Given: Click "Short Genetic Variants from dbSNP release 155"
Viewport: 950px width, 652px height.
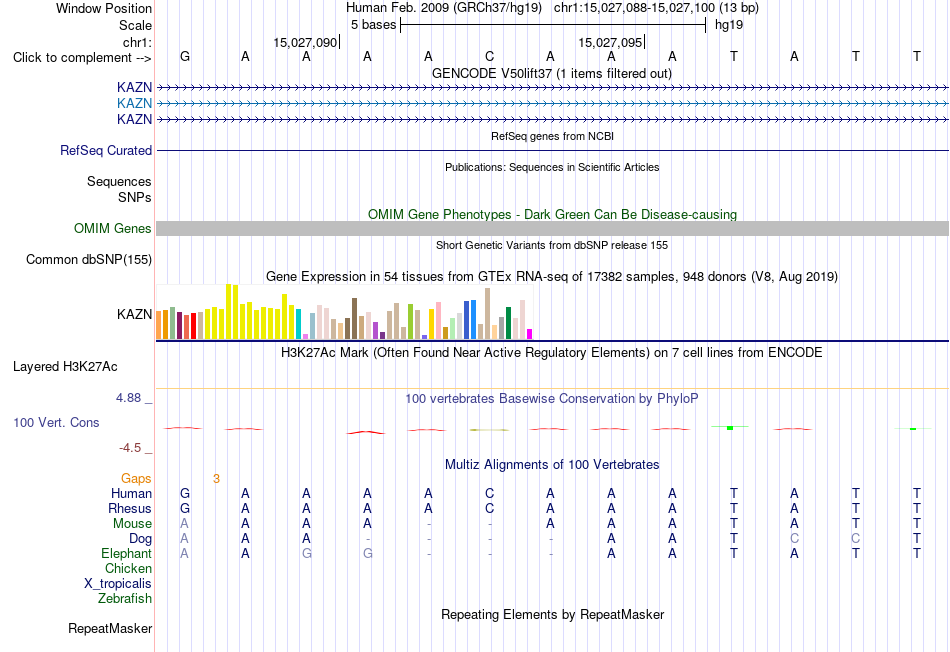Looking at the screenshot, I should pyautogui.click(x=552, y=245).
